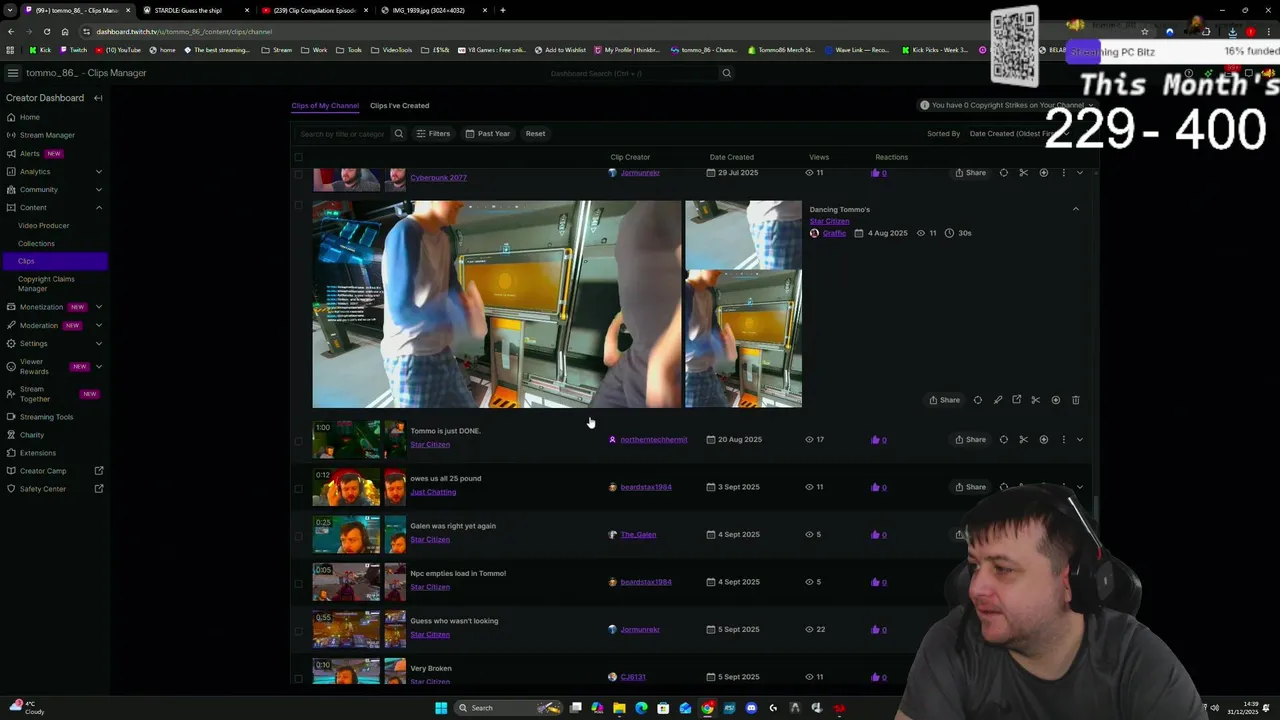The image size is (1280, 720).
Task: Click the Dashboard Search field in header
Action: click(632, 73)
